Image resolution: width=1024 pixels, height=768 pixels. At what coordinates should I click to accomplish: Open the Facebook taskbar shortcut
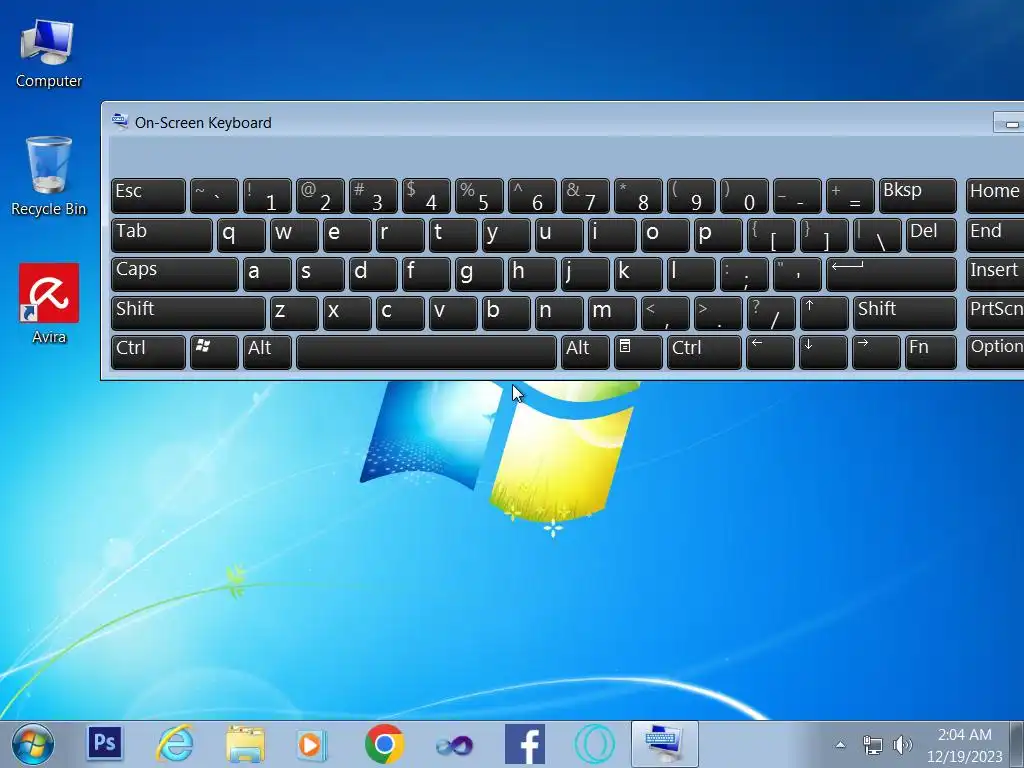[x=525, y=744]
